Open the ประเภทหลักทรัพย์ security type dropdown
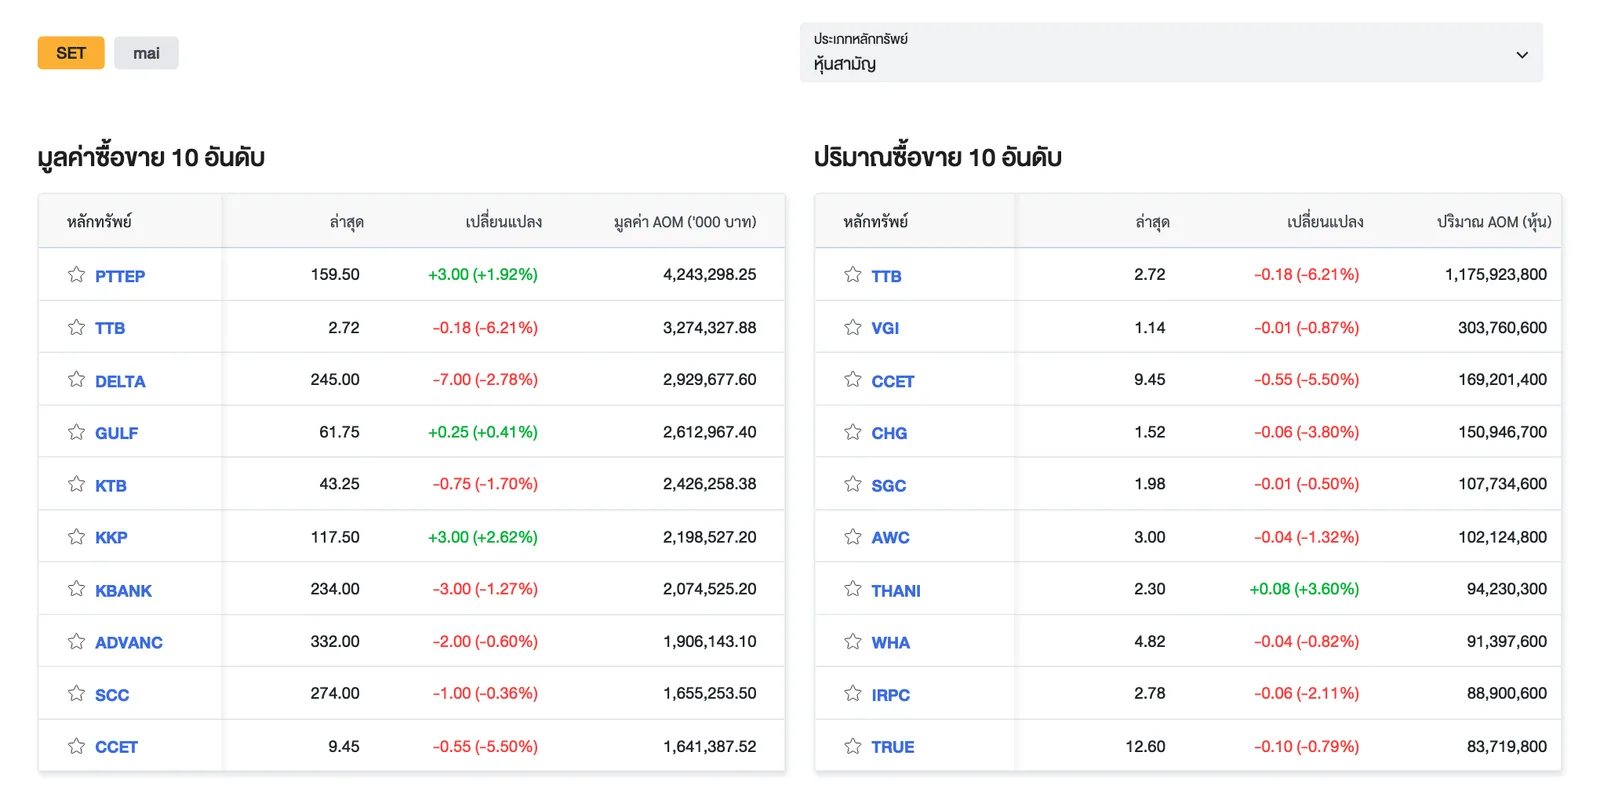The image size is (1600, 788). click(1171, 52)
